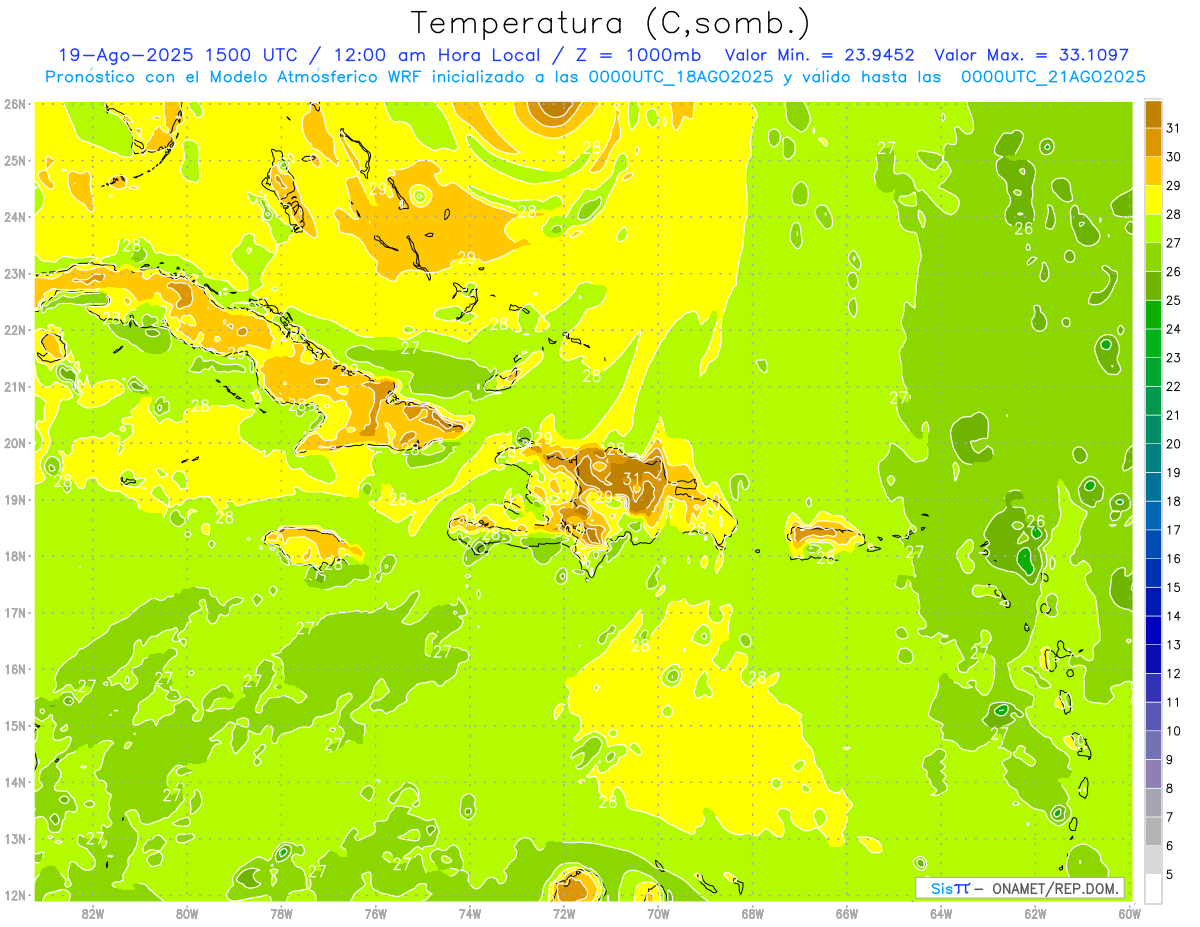Click the 'ONAMET/REP.DOM.' credit label

coord(1056,888)
